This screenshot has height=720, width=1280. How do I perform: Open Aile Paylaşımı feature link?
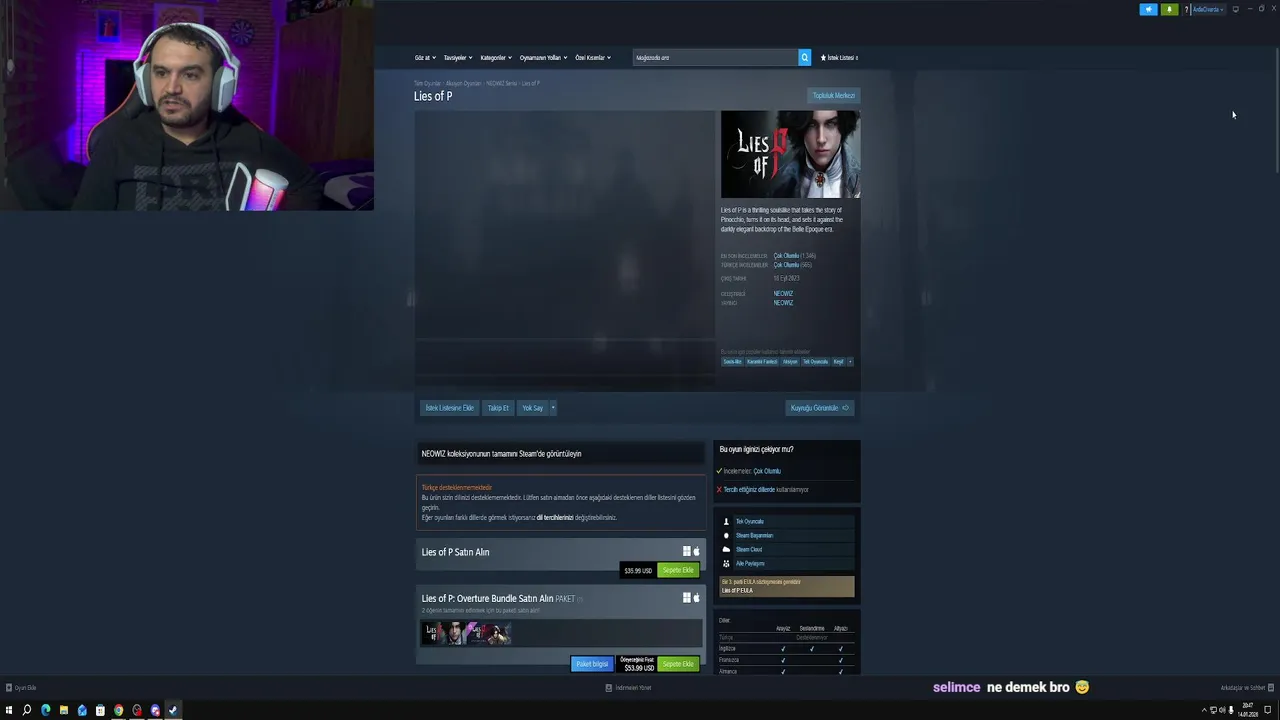pyautogui.click(x=750, y=564)
